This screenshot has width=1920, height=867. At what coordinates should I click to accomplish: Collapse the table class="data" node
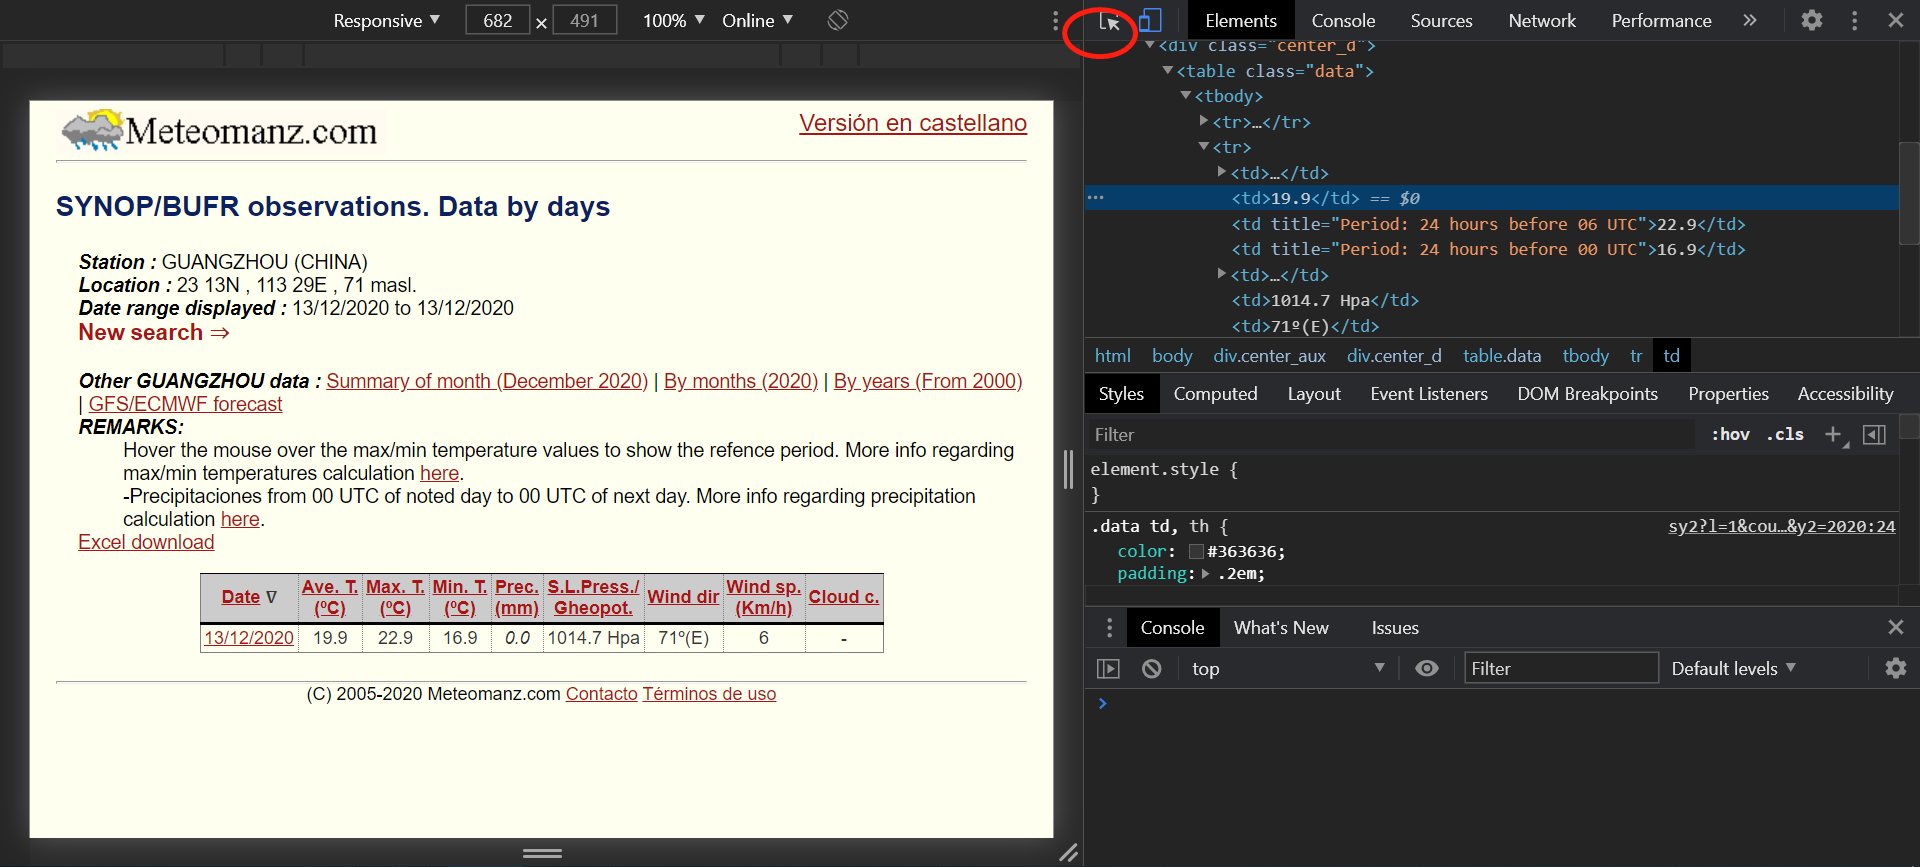tap(1168, 71)
